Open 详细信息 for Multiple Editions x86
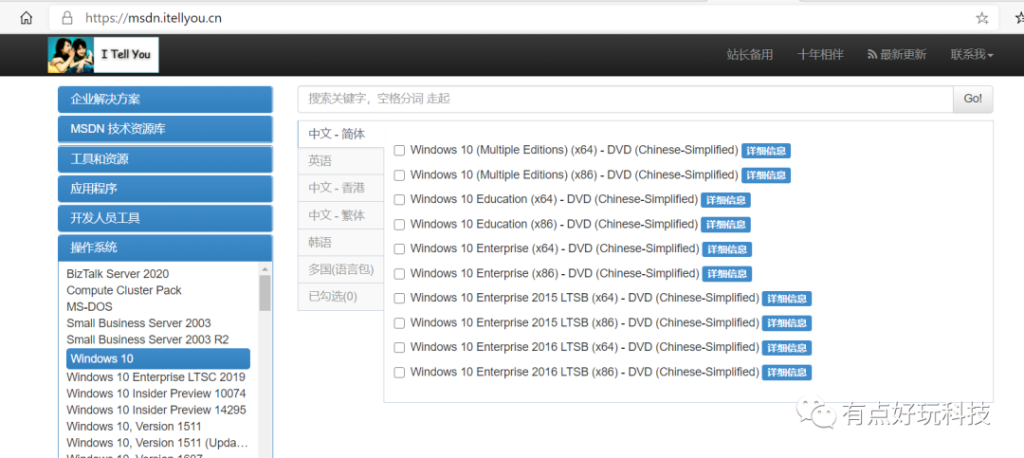This screenshot has height=458, width=1024. point(766,175)
